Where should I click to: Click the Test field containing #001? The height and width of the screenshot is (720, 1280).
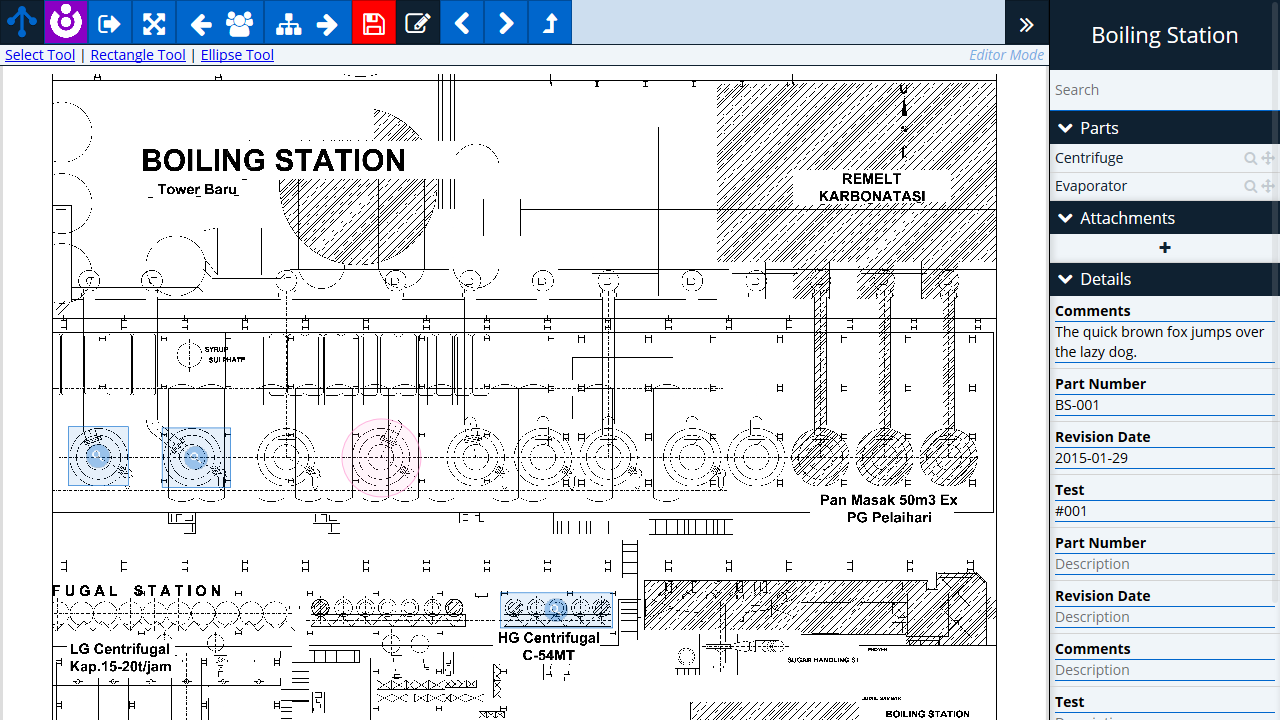click(x=1165, y=511)
